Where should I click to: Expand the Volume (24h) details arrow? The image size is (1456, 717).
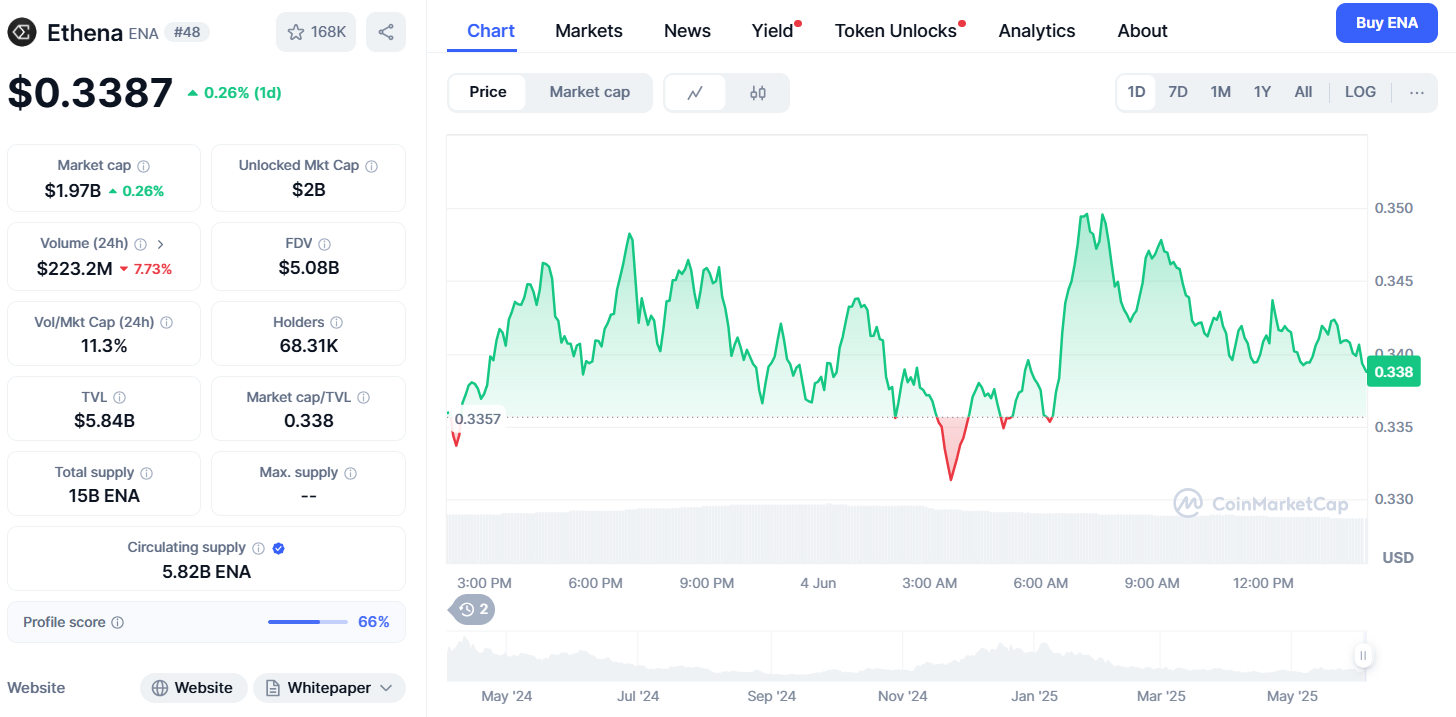pyautogui.click(x=161, y=244)
